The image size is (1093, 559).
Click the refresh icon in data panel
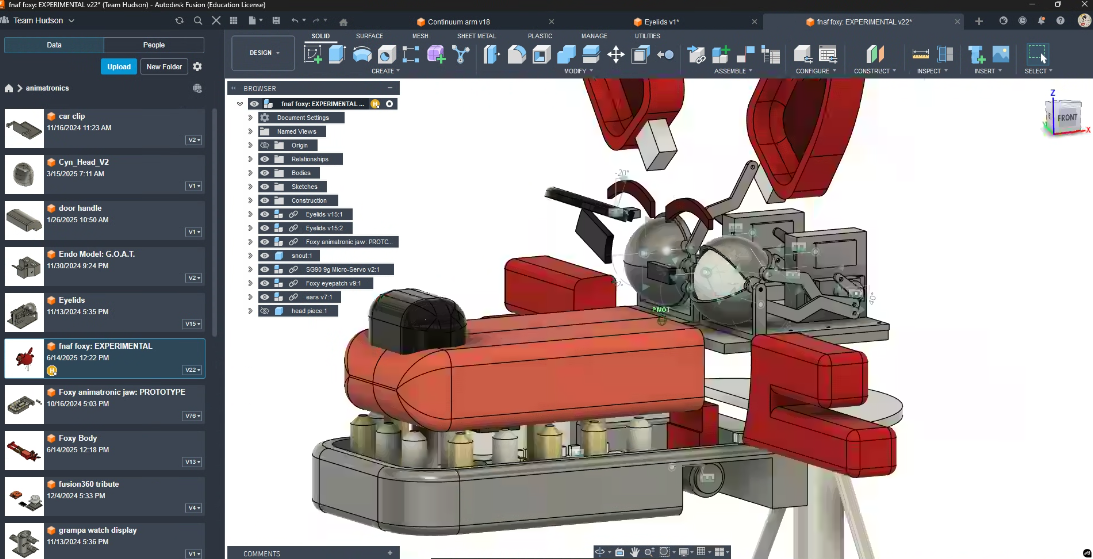point(180,21)
